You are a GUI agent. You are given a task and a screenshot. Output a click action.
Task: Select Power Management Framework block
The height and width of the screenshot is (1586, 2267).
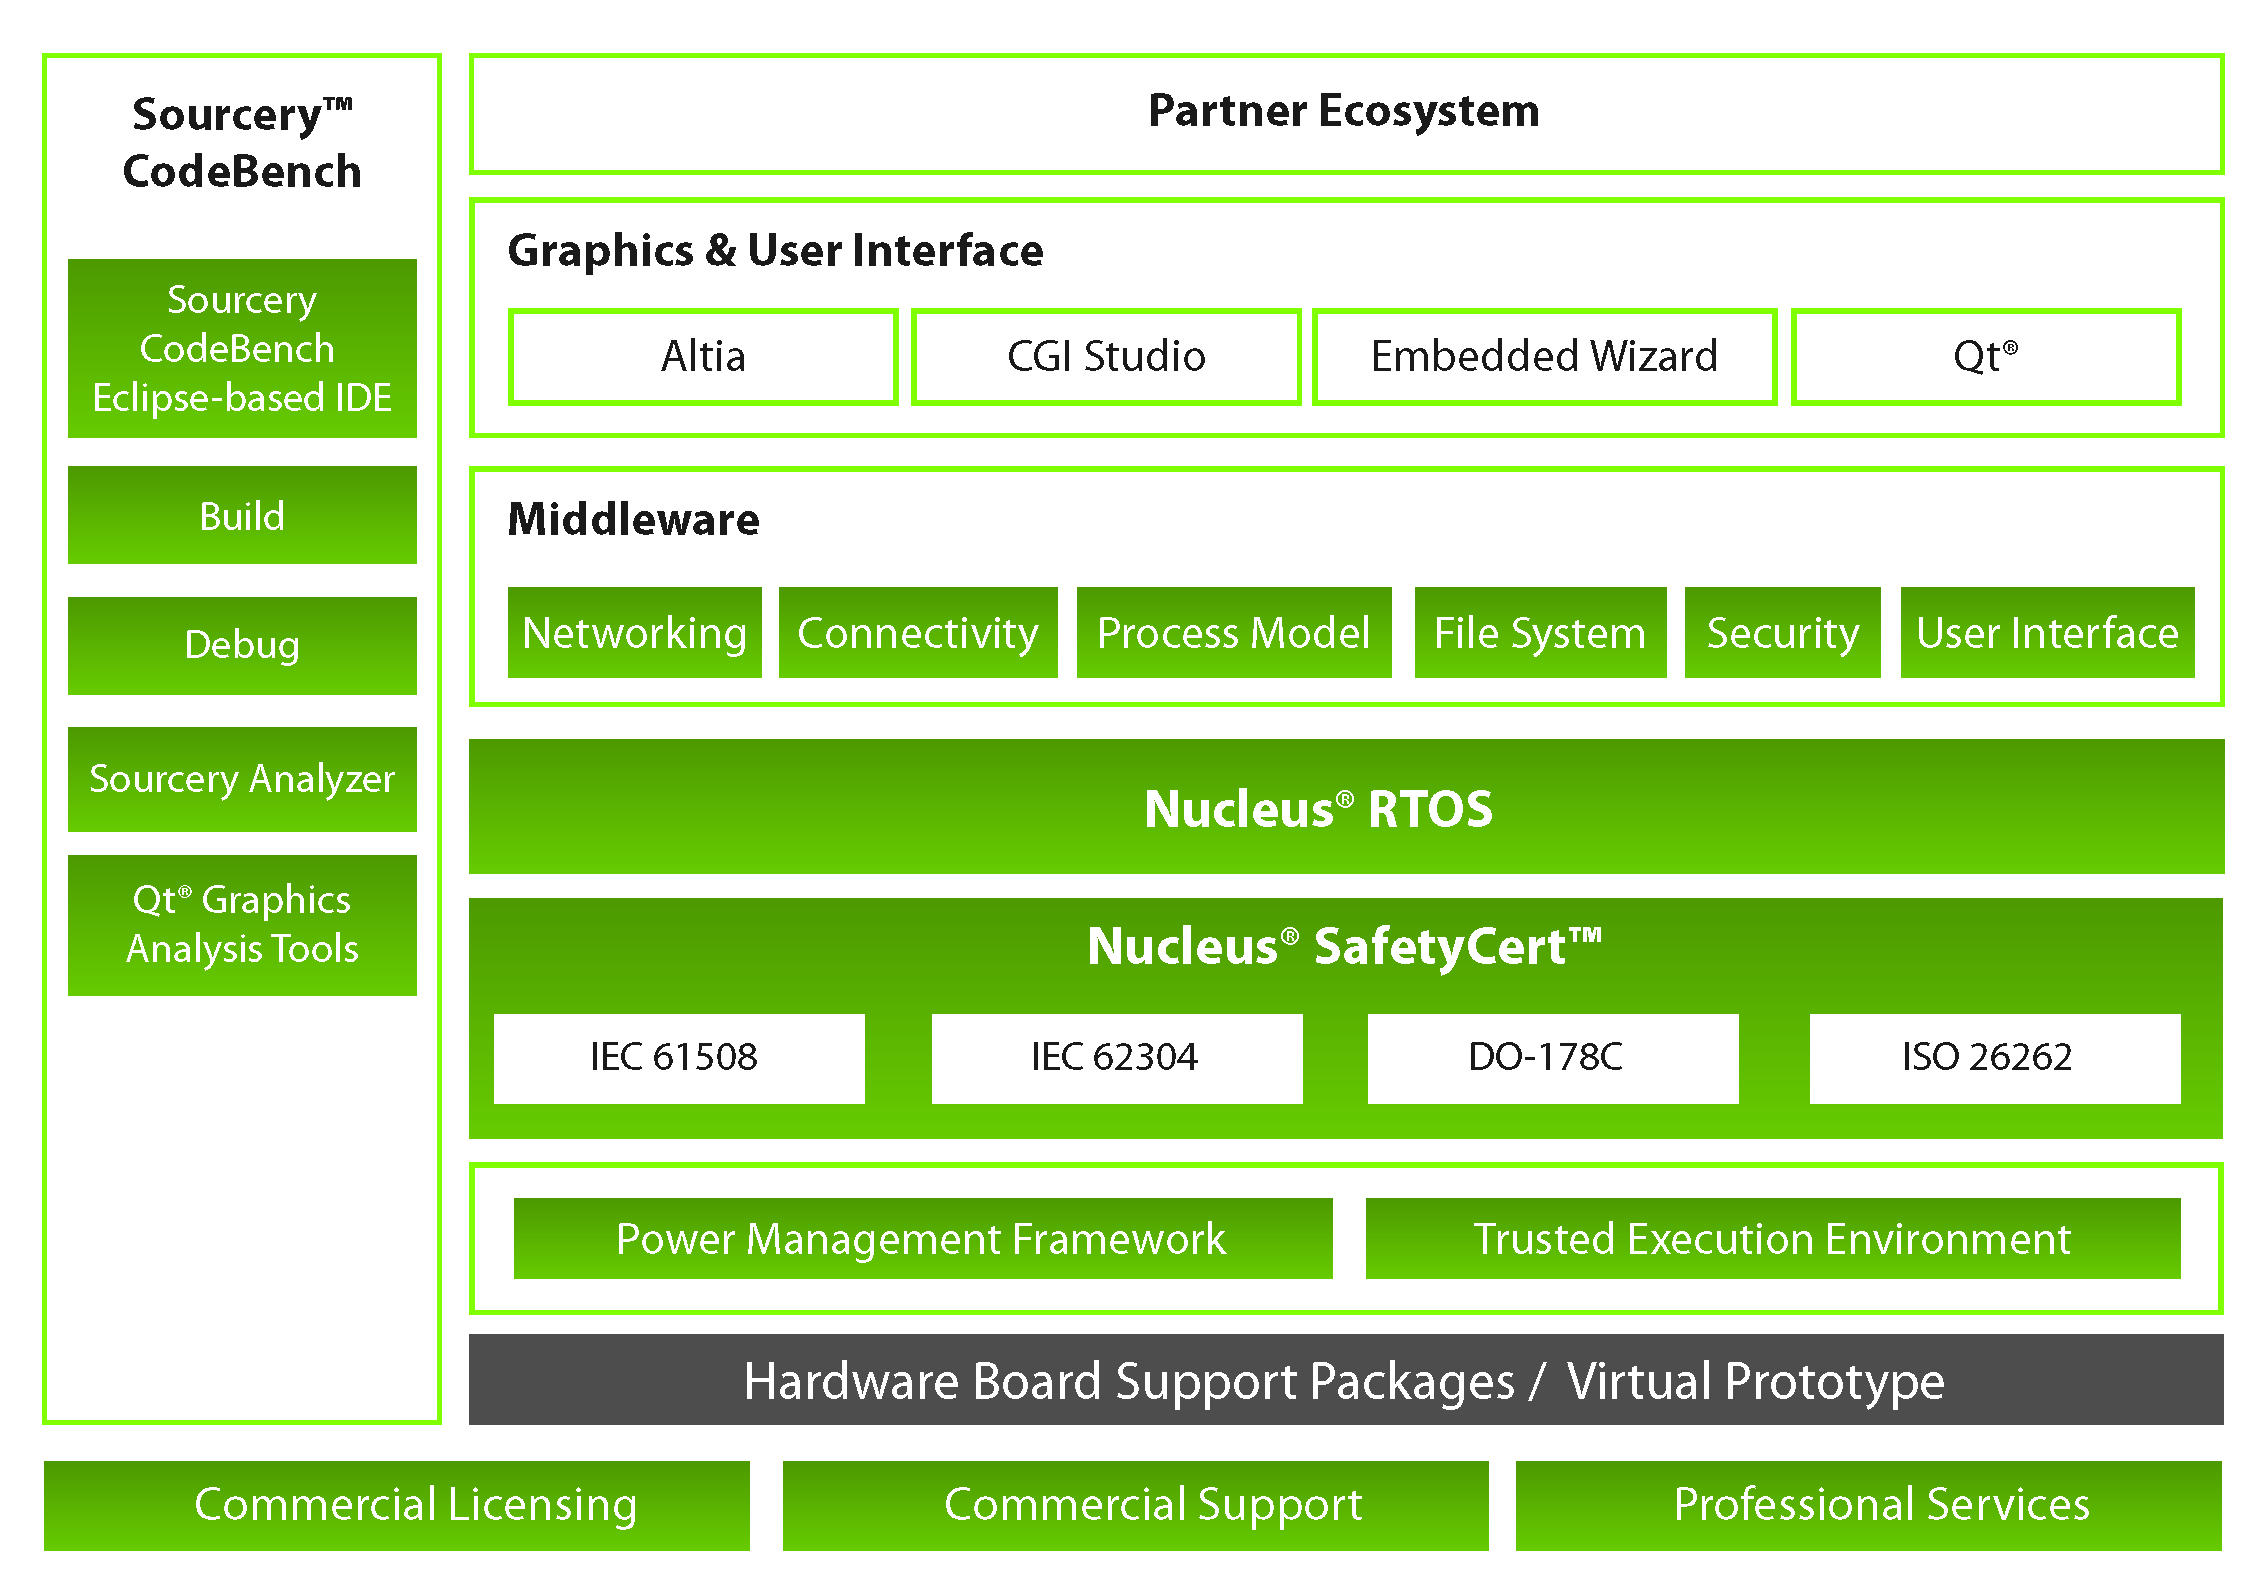(x=922, y=1238)
